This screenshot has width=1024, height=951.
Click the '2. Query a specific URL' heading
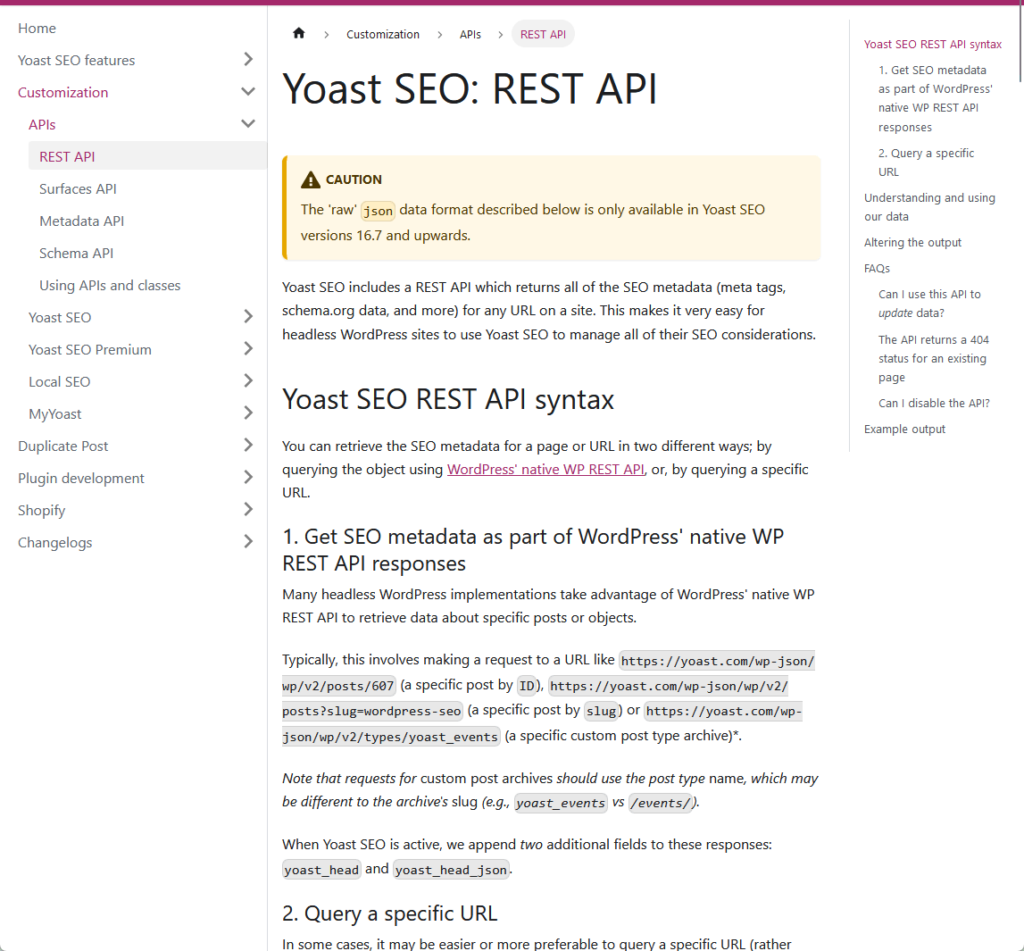389,913
